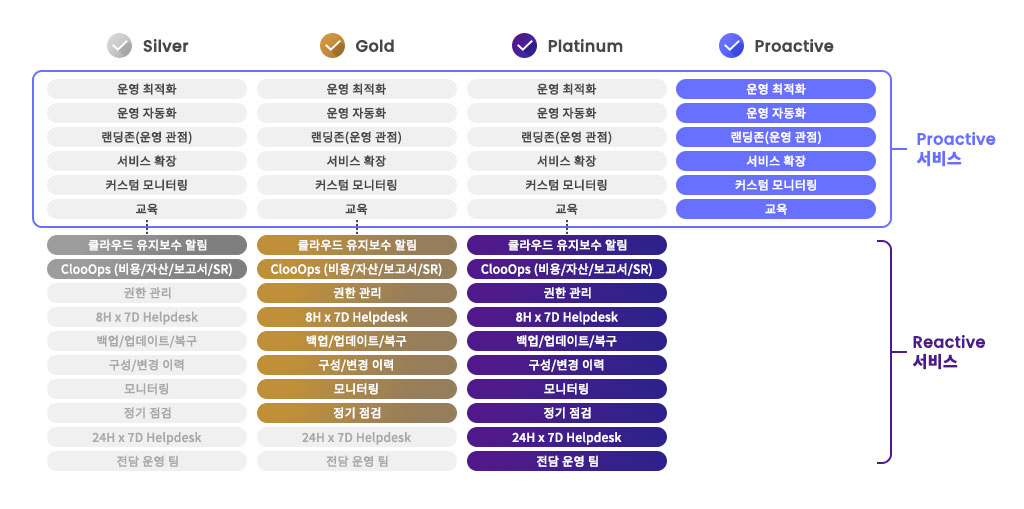The width and height of the screenshot is (1024, 509).
Task: Click Gold 백업/업데이트/복구 pill
Action: point(357,341)
